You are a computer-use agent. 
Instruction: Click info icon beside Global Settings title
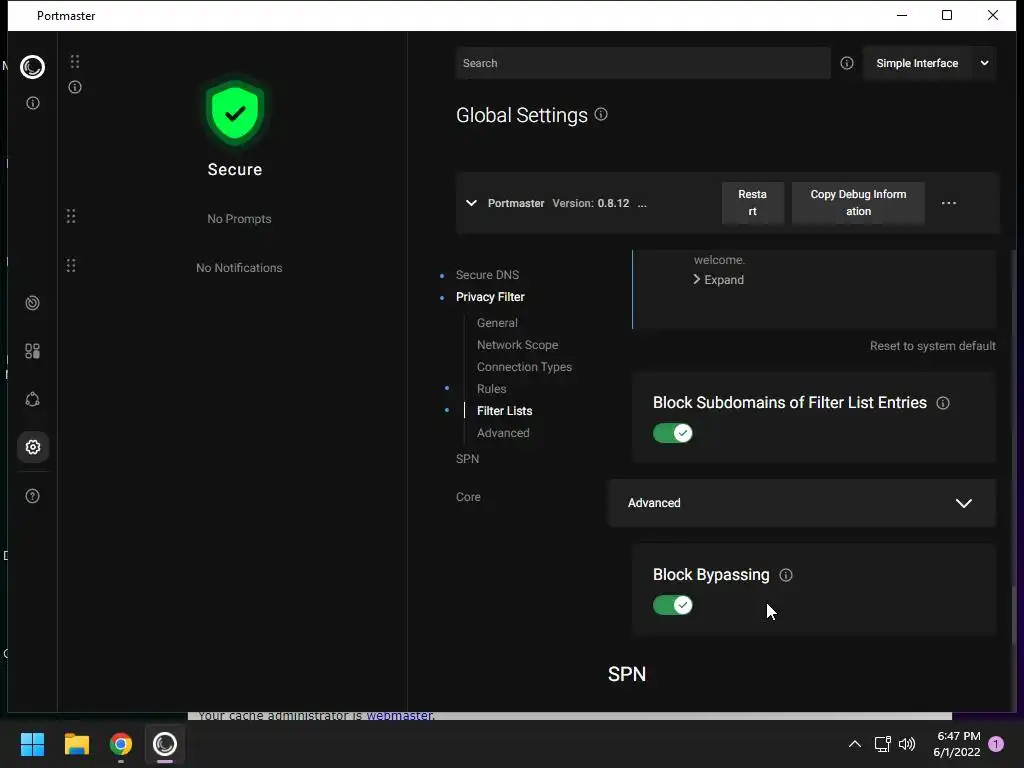click(601, 114)
